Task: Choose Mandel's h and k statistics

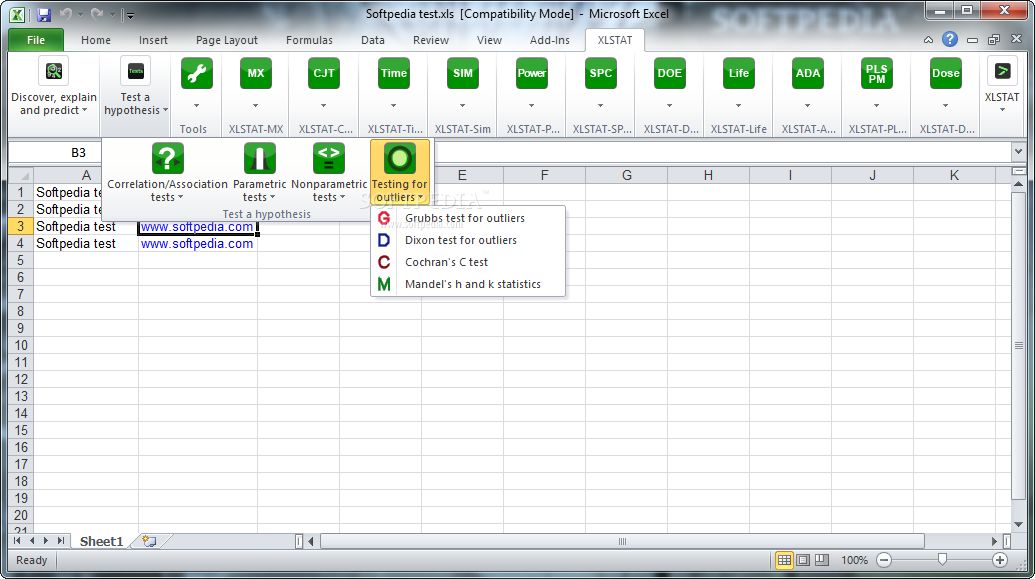Action: tap(468, 284)
